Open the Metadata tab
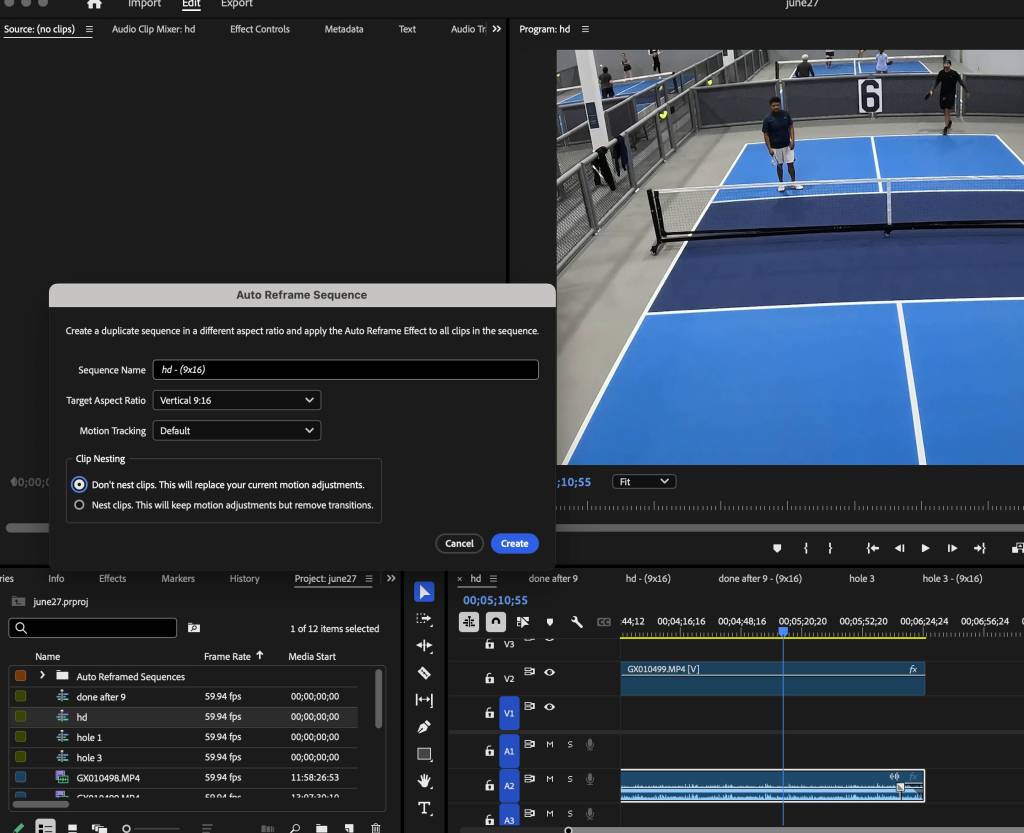1024x833 pixels. (x=344, y=29)
